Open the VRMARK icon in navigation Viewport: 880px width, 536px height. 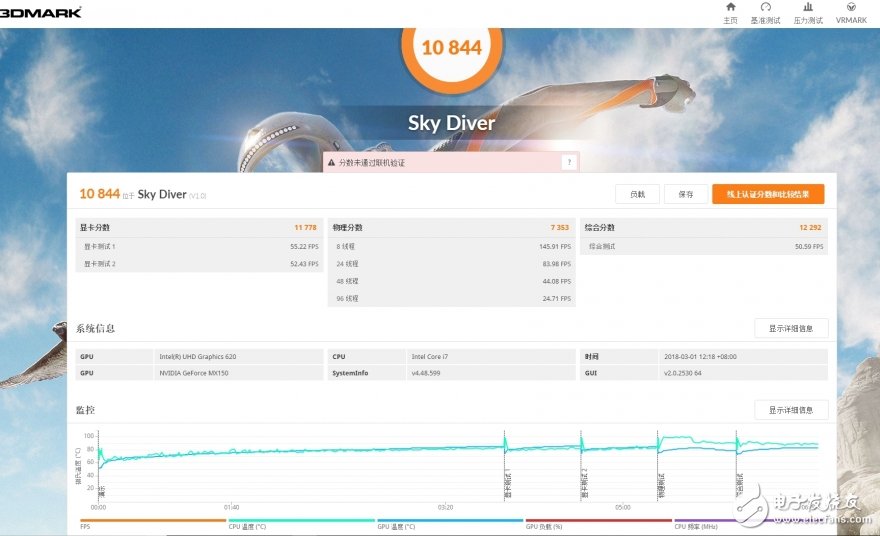point(851,13)
